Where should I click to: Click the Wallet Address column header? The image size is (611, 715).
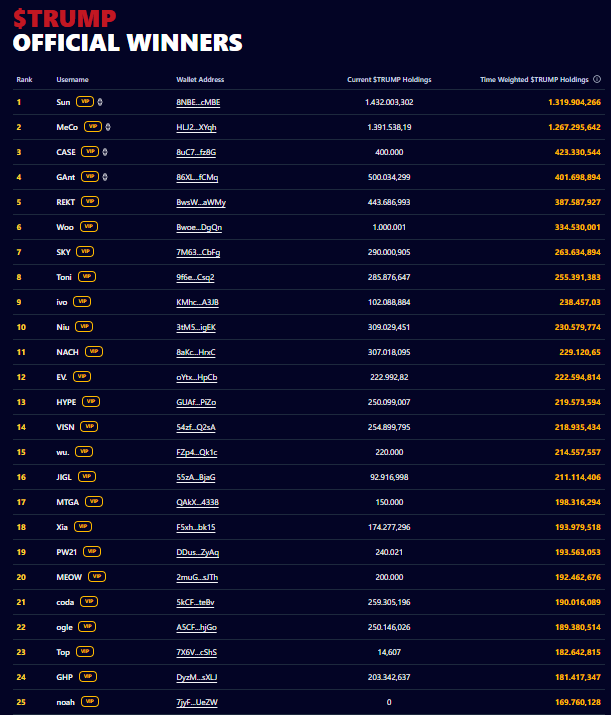[x=200, y=79]
